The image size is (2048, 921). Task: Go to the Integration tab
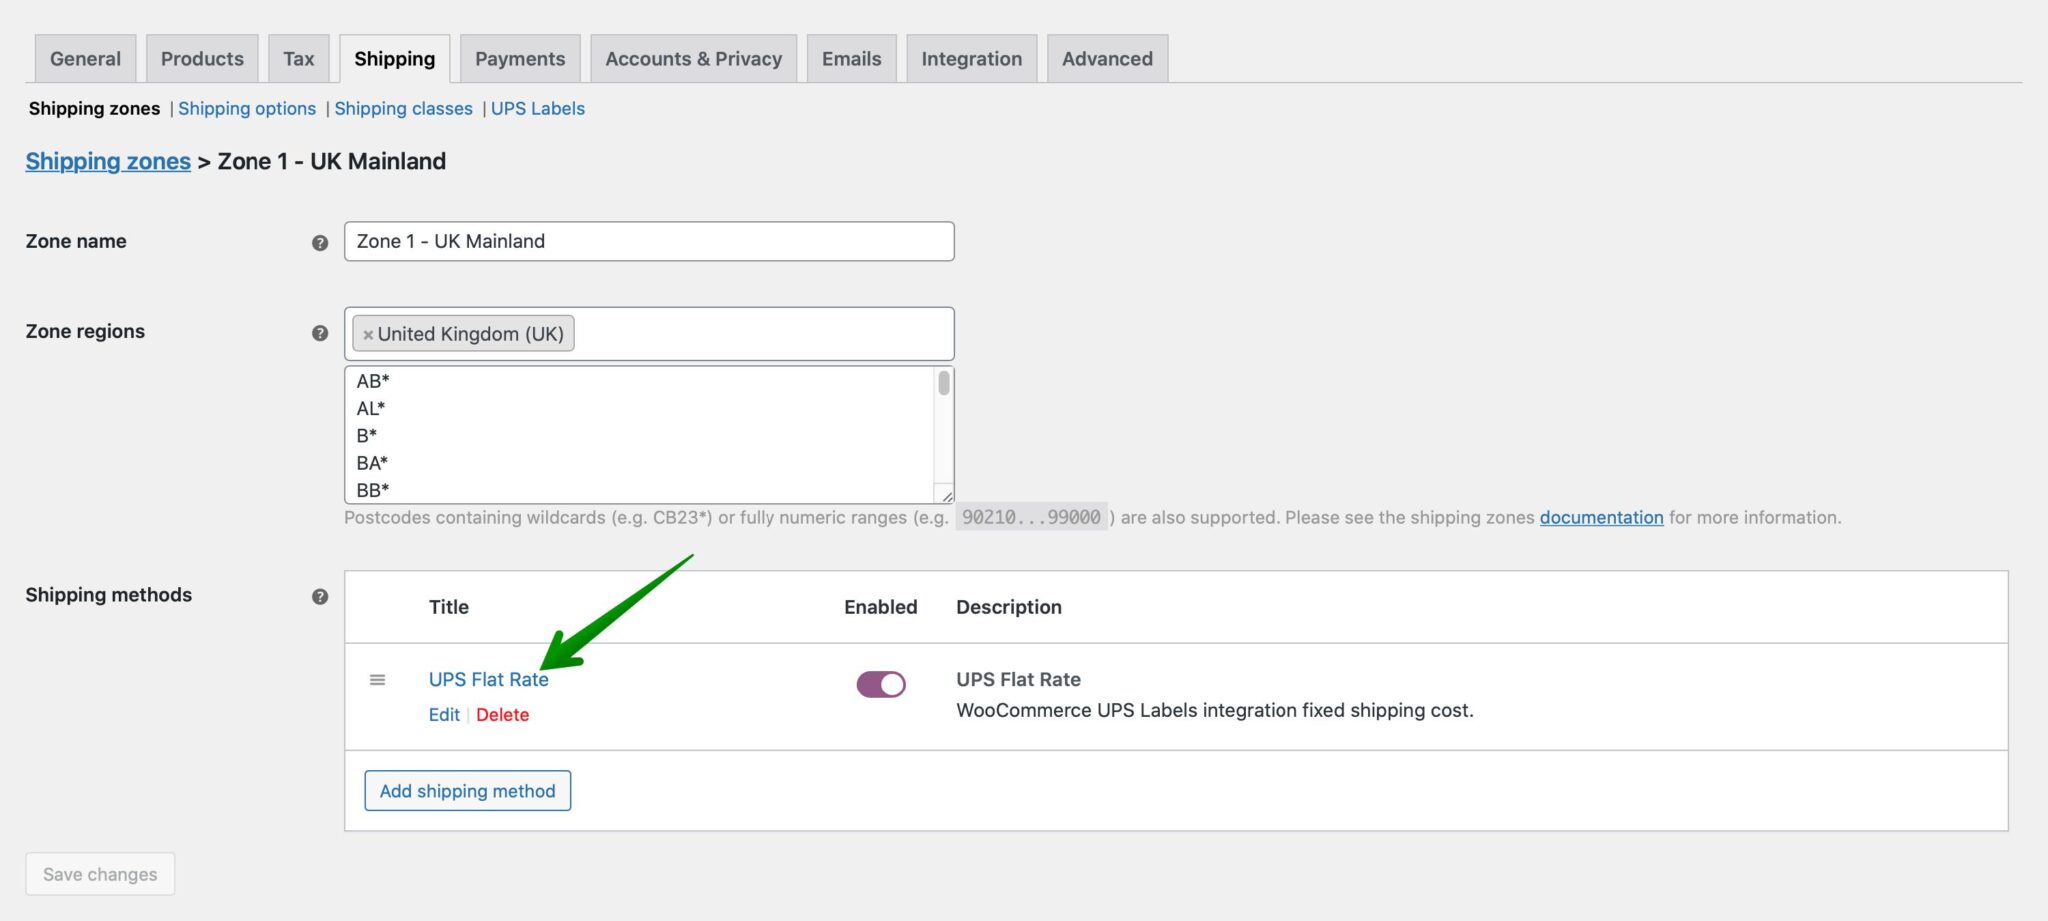(971, 59)
